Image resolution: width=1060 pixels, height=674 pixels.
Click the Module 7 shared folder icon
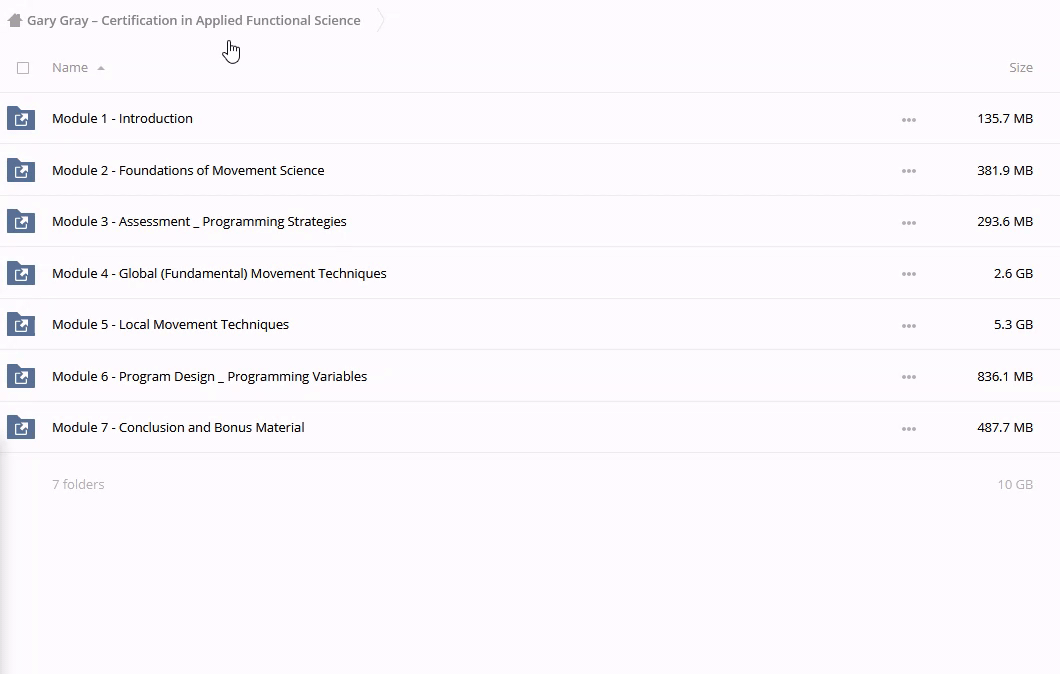click(21, 428)
